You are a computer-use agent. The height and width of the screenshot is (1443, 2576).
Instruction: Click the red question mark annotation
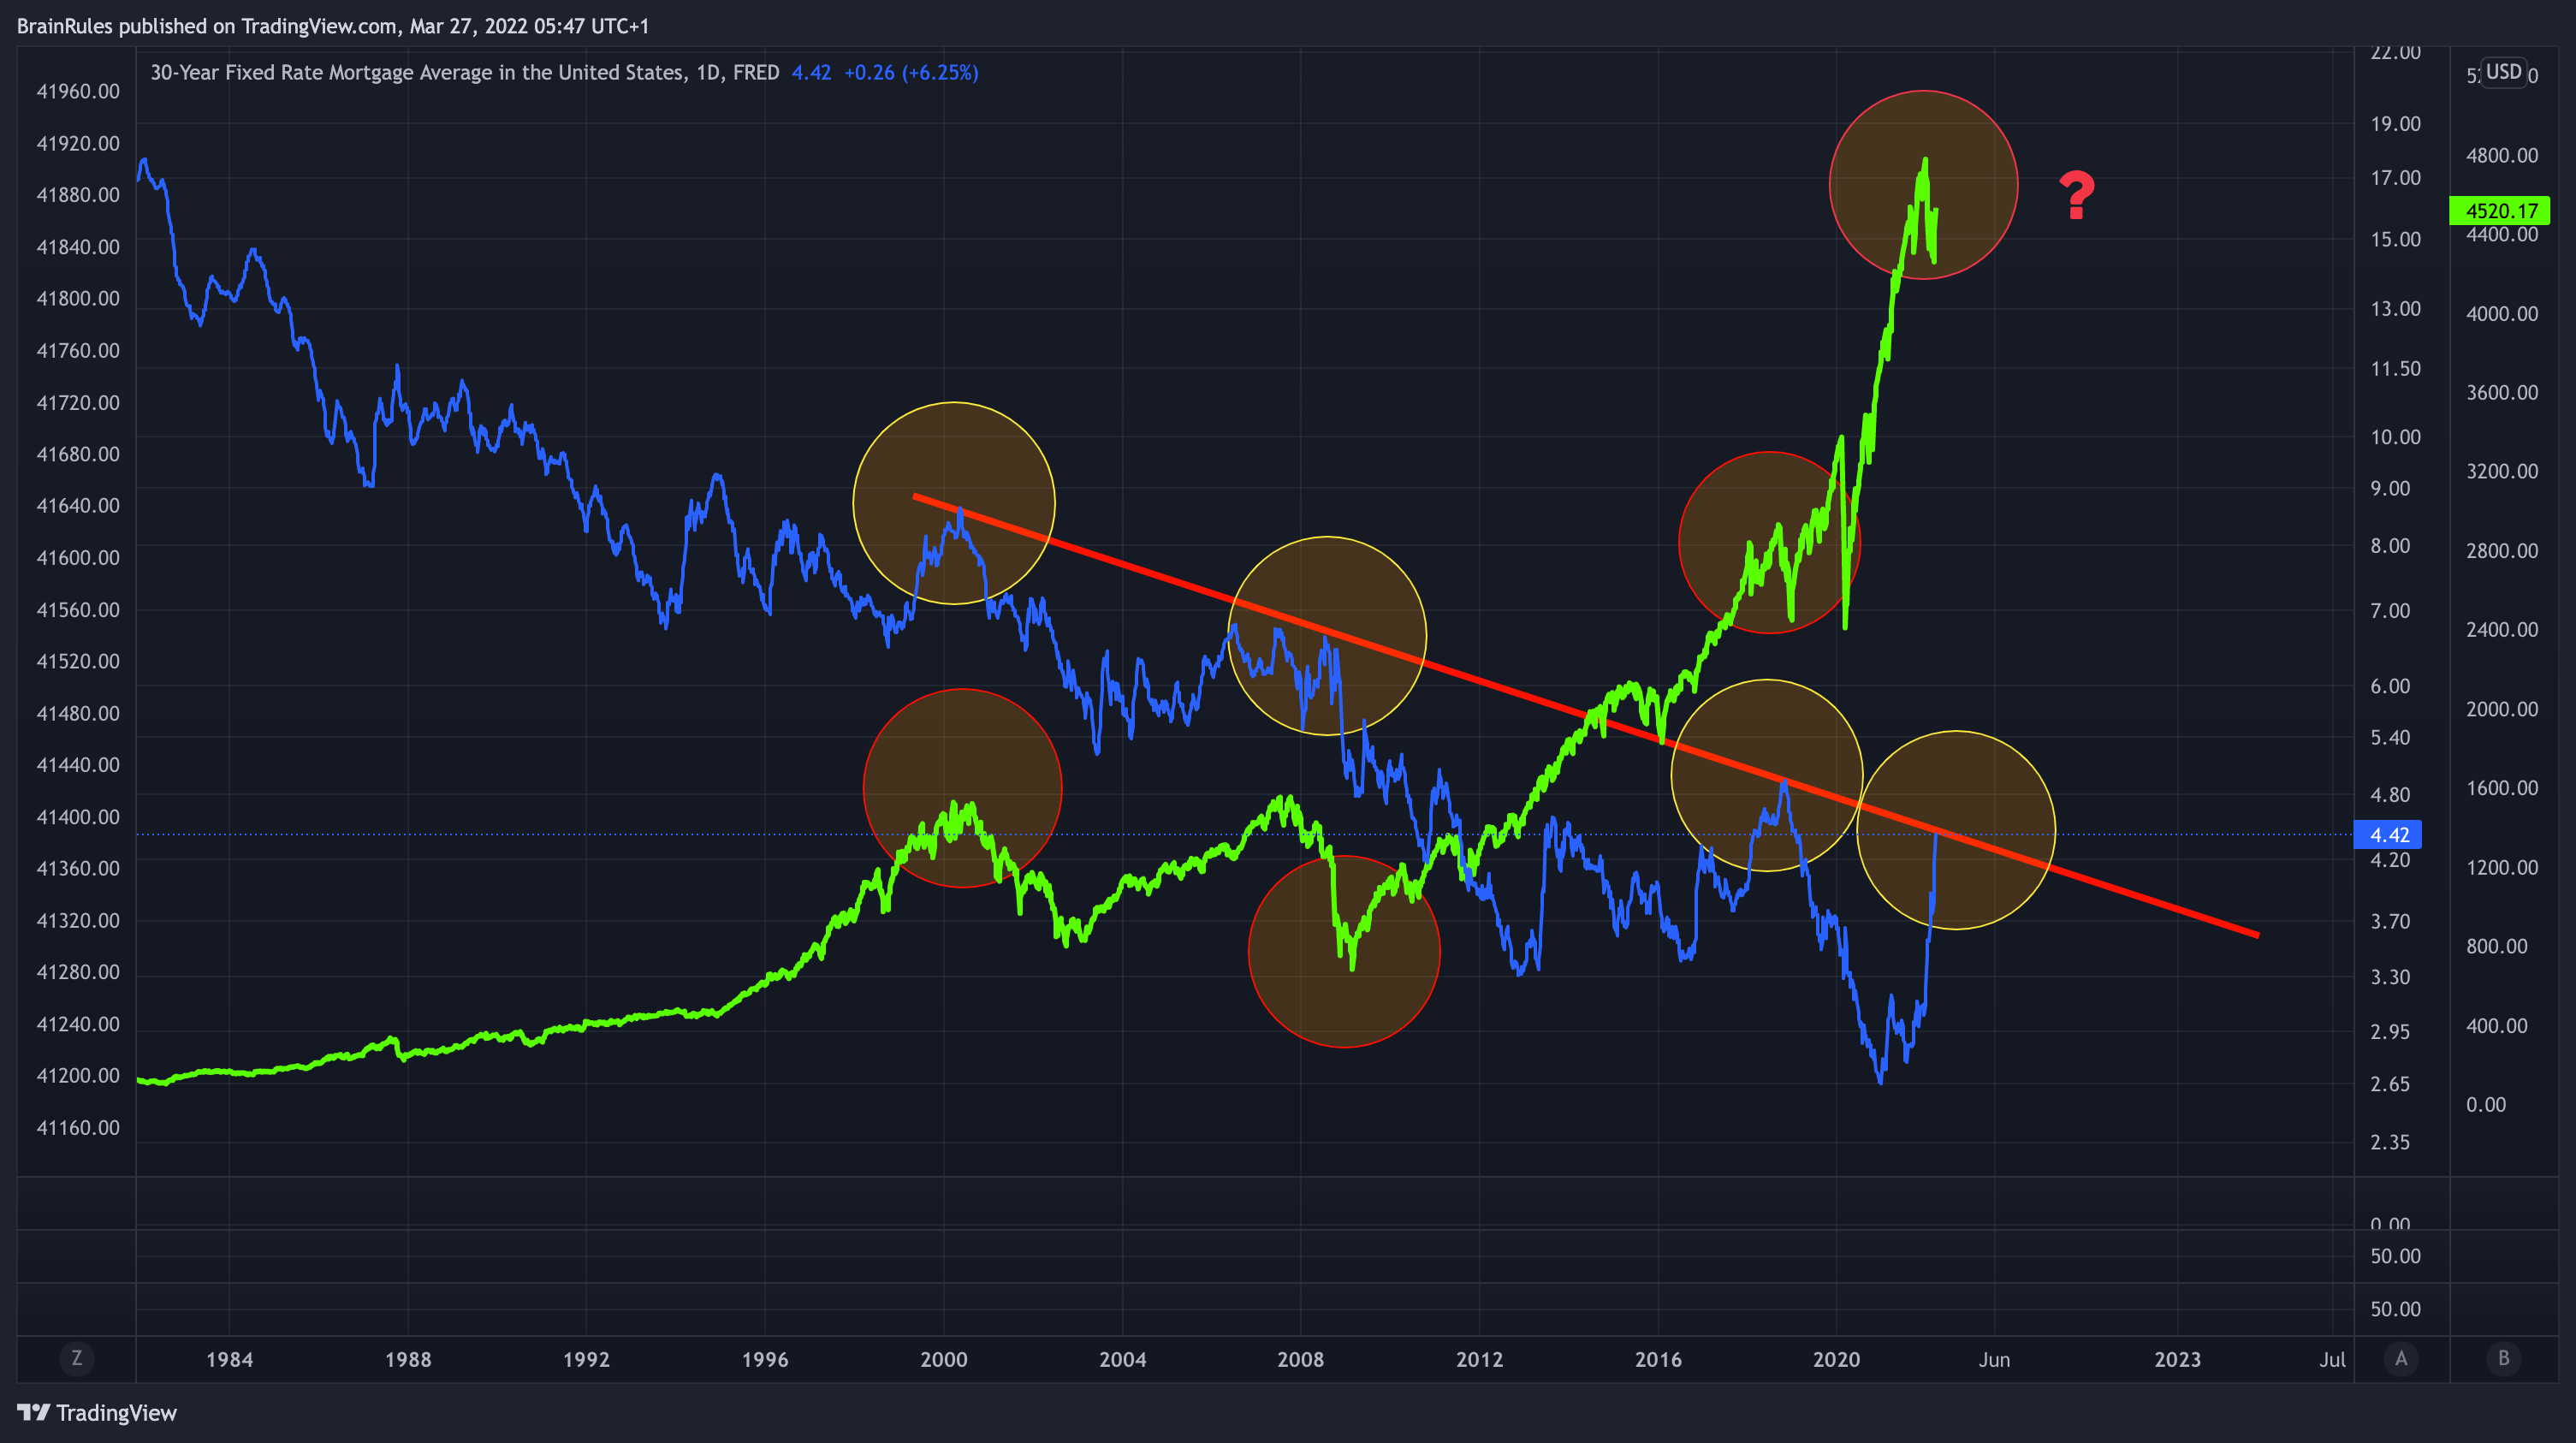[x=2077, y=196]
